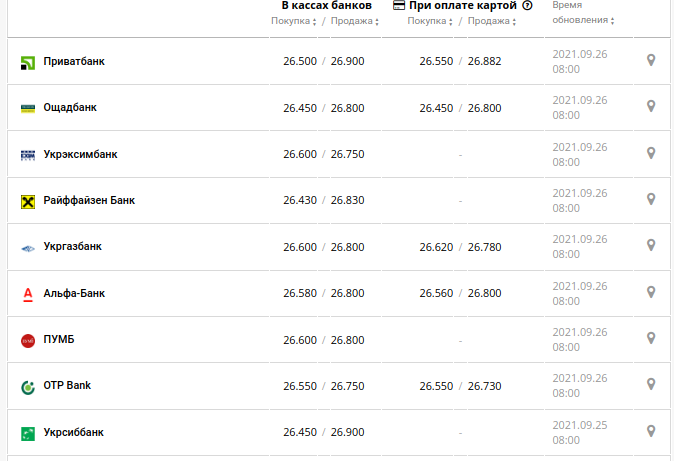The image size is (674, 461).
Task: Click the location pin for Укргазбанк
Action: (651, 246)
